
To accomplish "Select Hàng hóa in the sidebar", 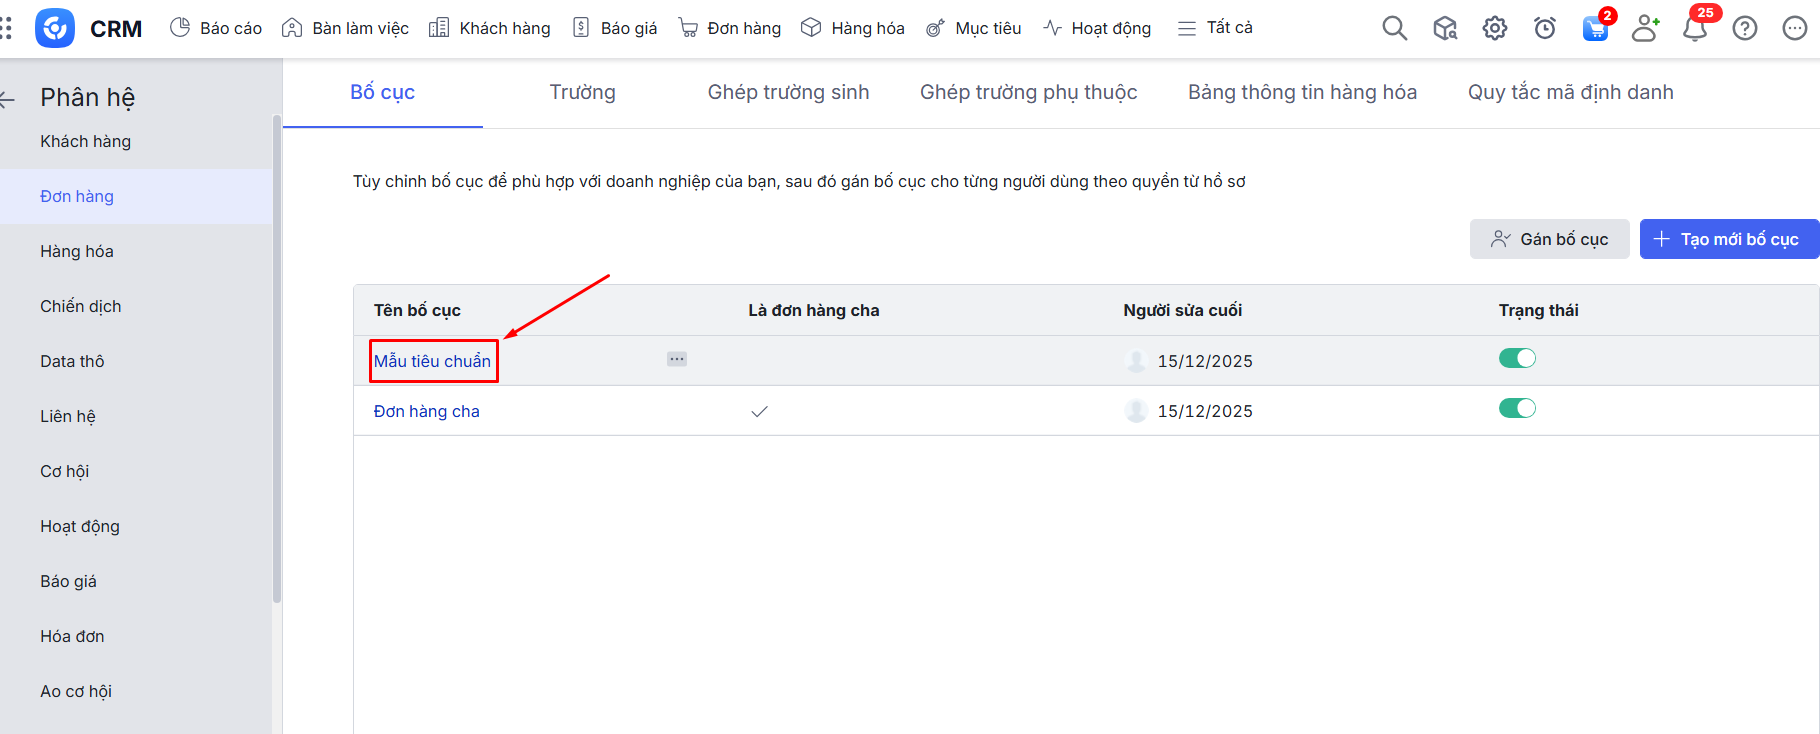I will pos(77,251).
